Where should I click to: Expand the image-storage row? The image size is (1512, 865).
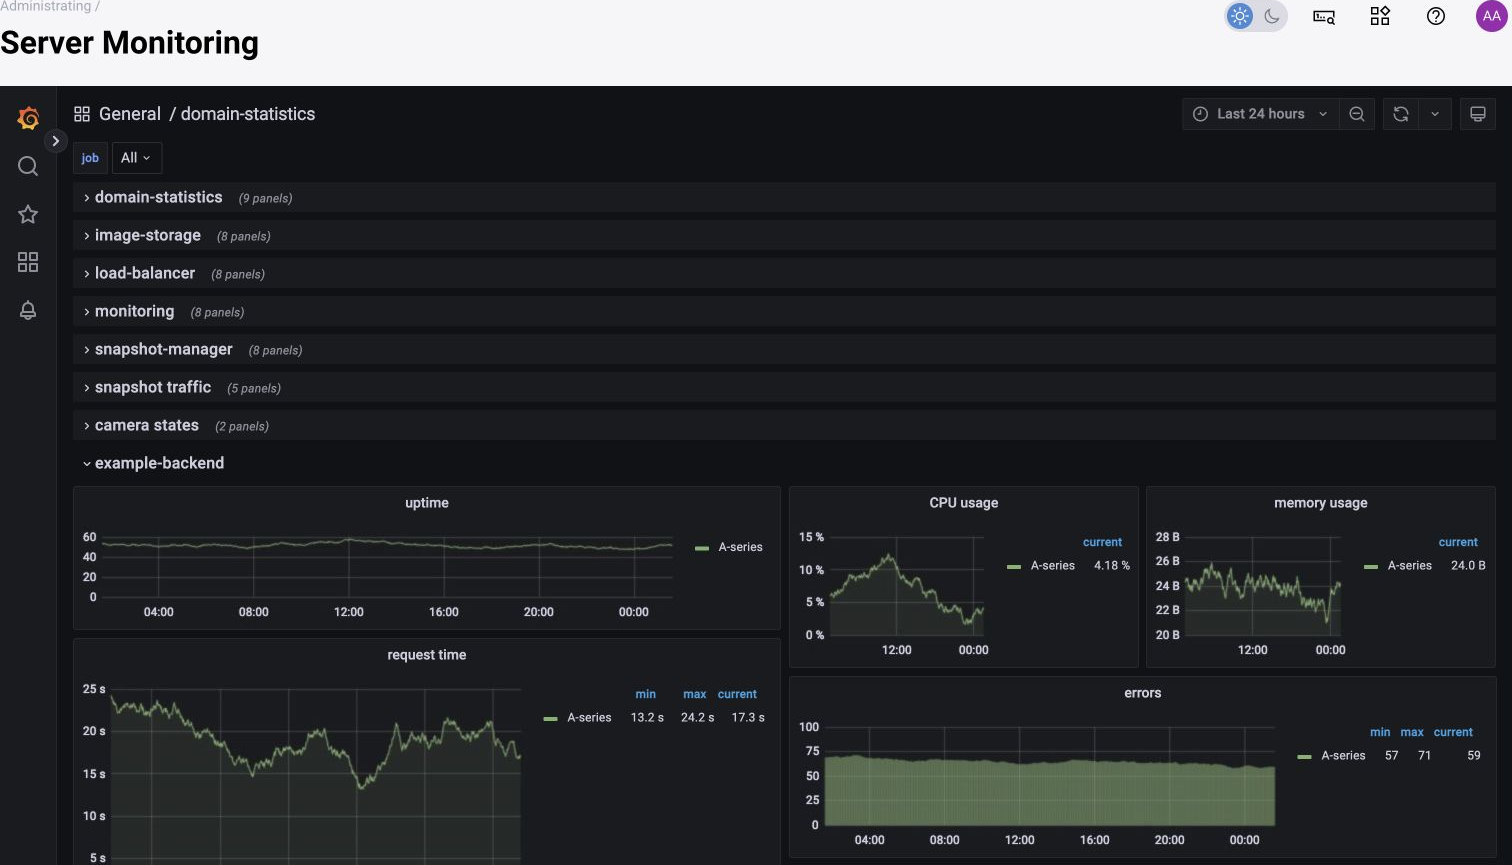(784, 236)
